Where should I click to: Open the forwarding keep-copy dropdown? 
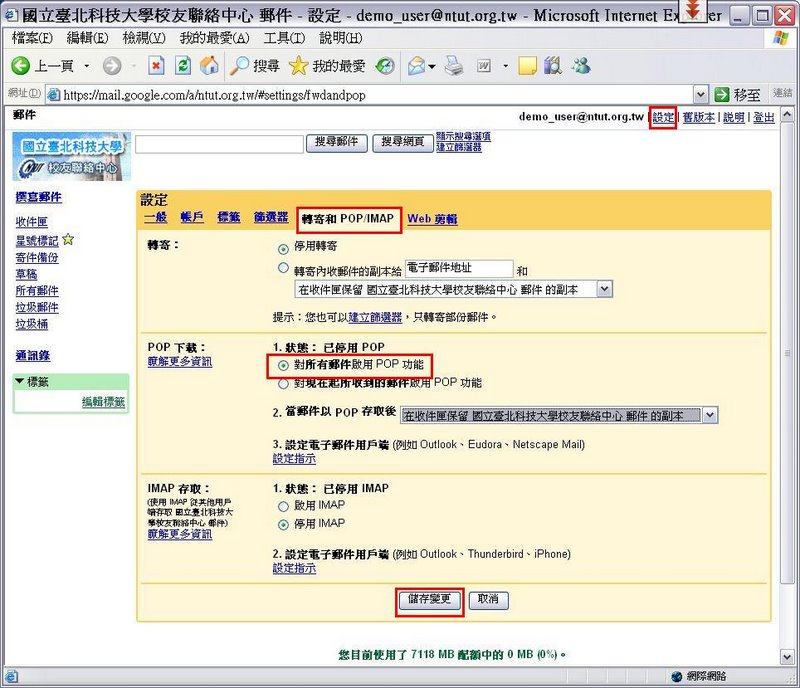tap(453, 289)
